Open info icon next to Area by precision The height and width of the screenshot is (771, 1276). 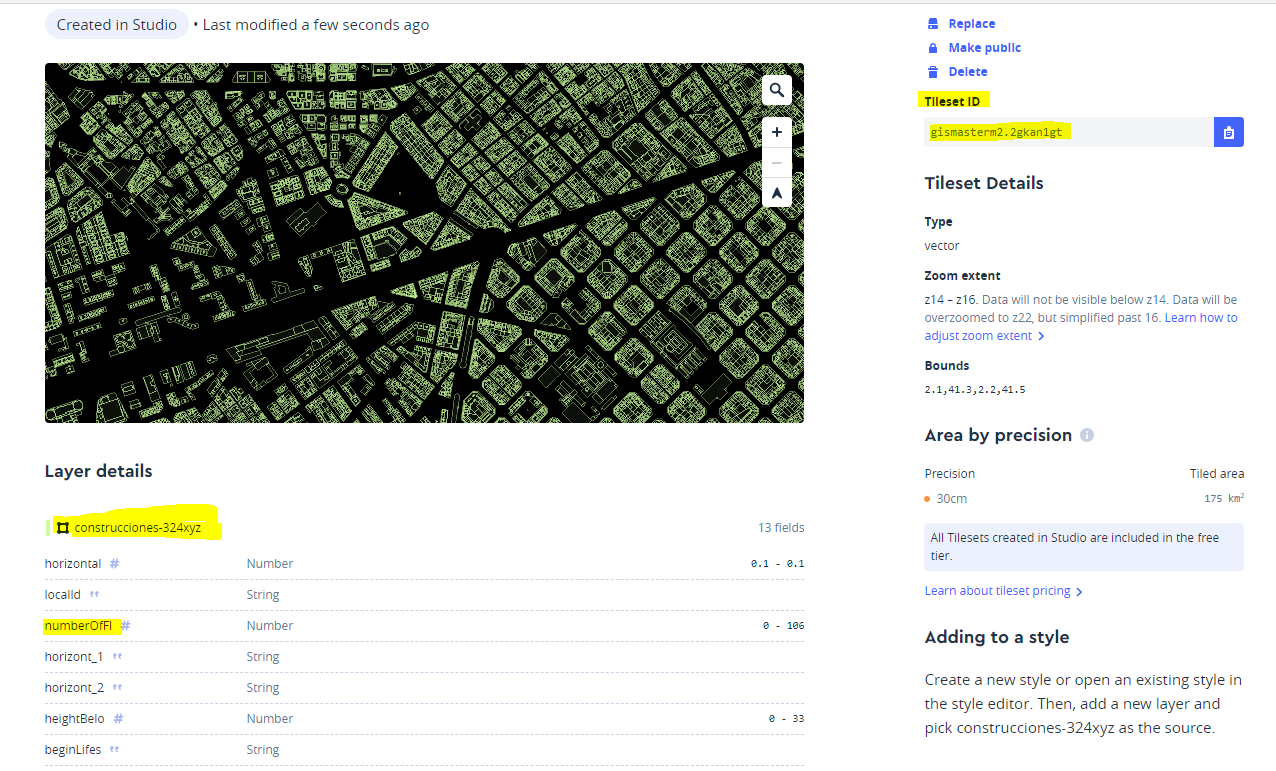1087,435
